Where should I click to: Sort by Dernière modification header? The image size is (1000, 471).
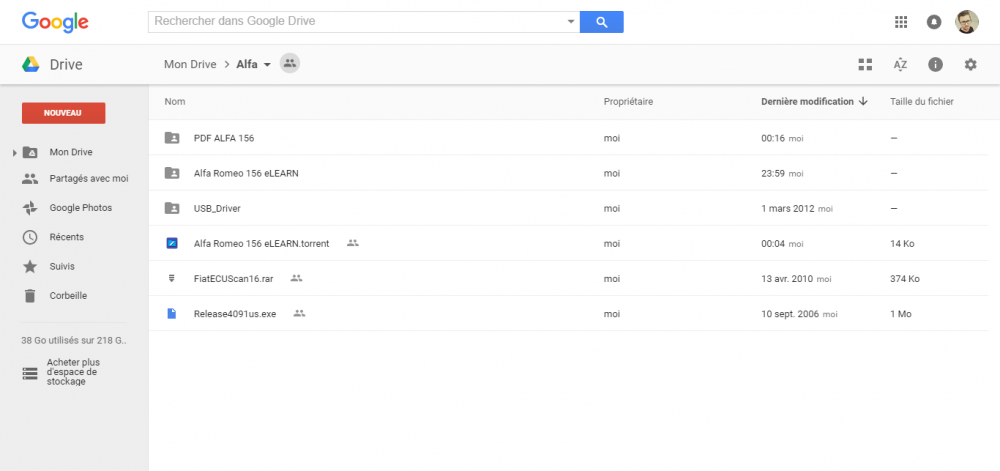pos(807,102)
